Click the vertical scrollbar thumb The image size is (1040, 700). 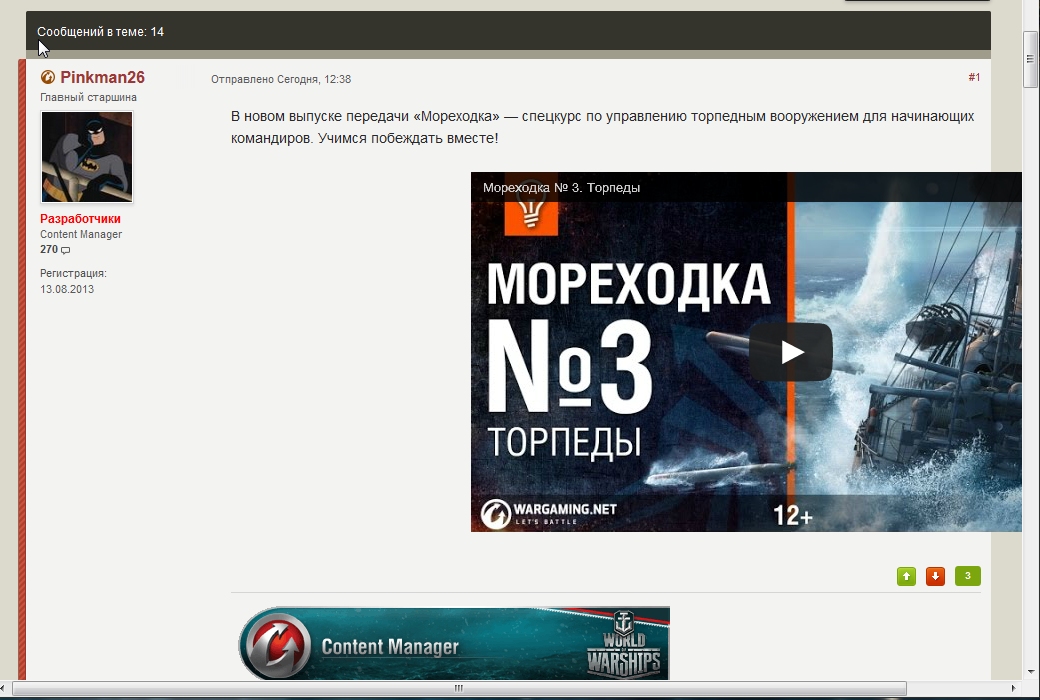1030,58
